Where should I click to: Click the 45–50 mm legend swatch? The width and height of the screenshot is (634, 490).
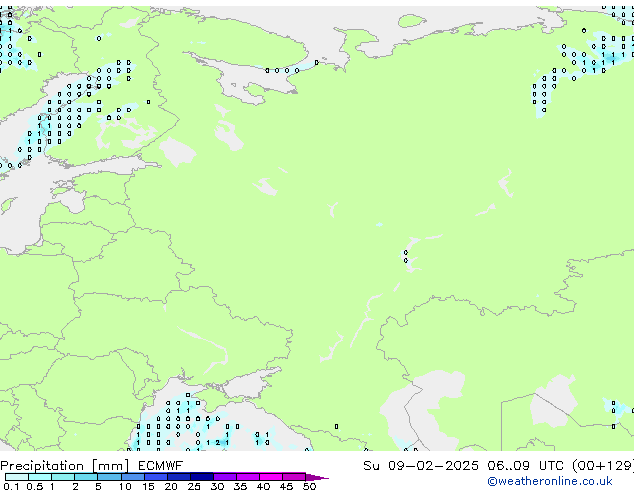[x=294, y=477]
